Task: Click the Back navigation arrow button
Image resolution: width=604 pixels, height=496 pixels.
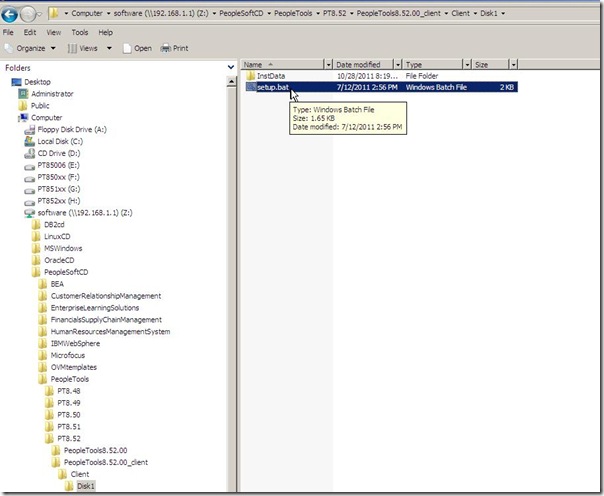Action: 12,14
